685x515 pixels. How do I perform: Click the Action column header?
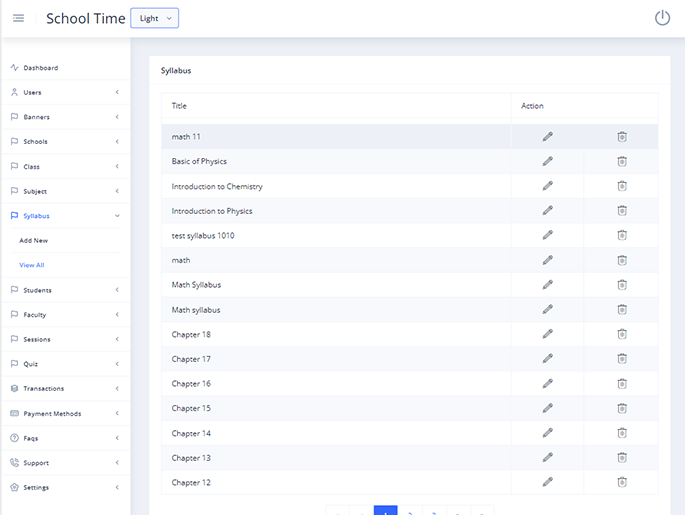532,106
